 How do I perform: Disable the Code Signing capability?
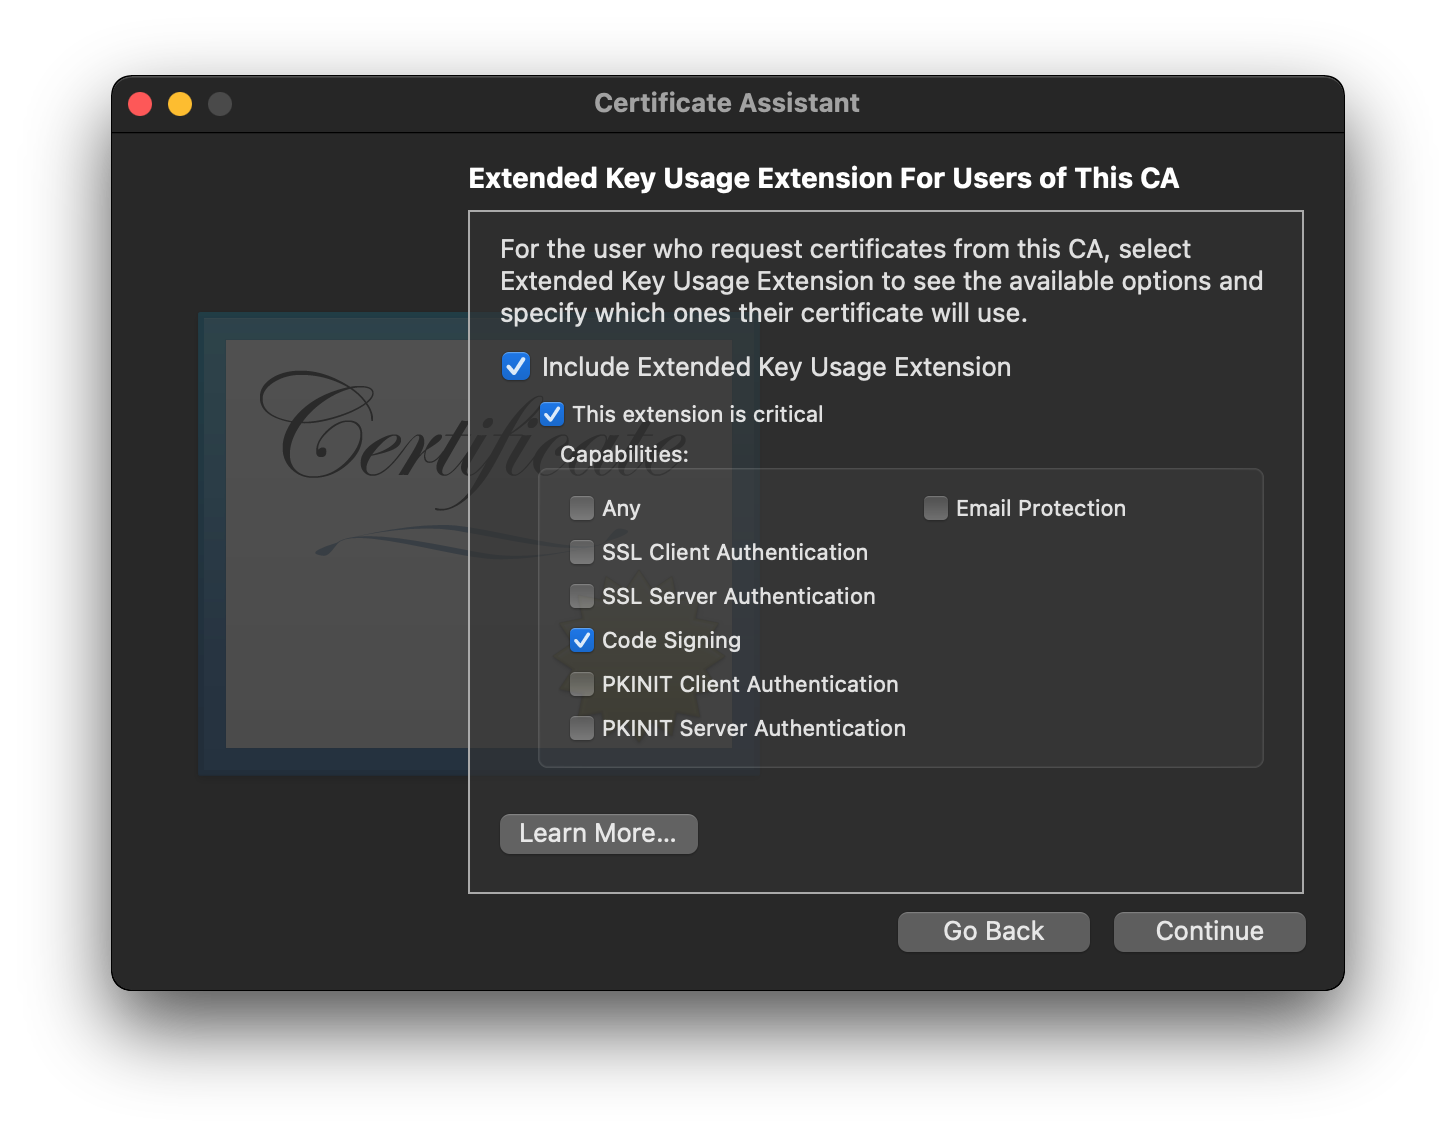(x=582, y=640)
